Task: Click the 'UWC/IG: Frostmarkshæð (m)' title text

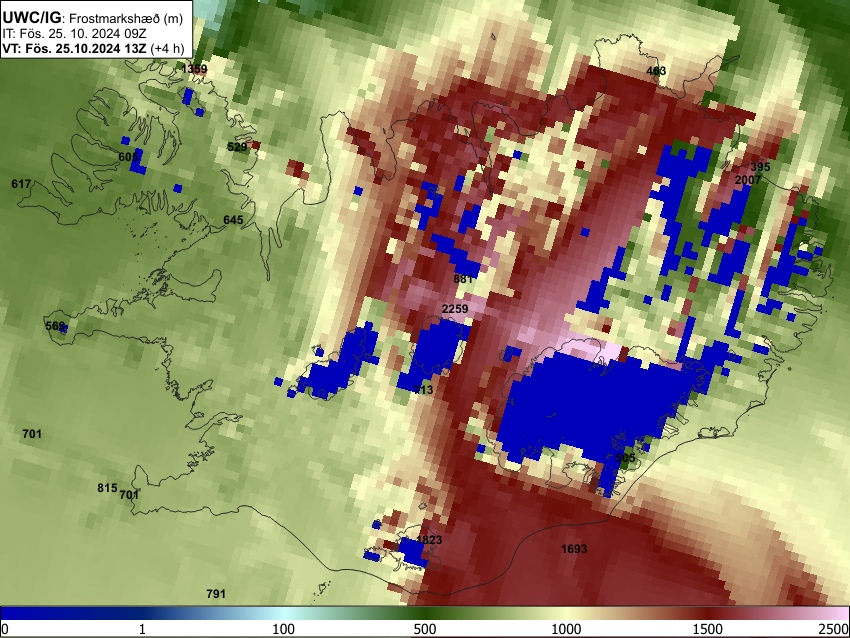Action: [x=93, y=17]
